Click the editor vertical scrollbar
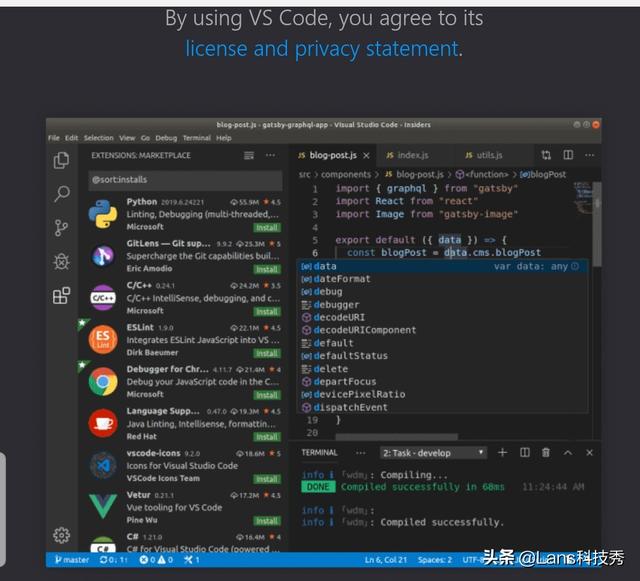The height and width of the screenshot is (581, 640). click(597, 224)
